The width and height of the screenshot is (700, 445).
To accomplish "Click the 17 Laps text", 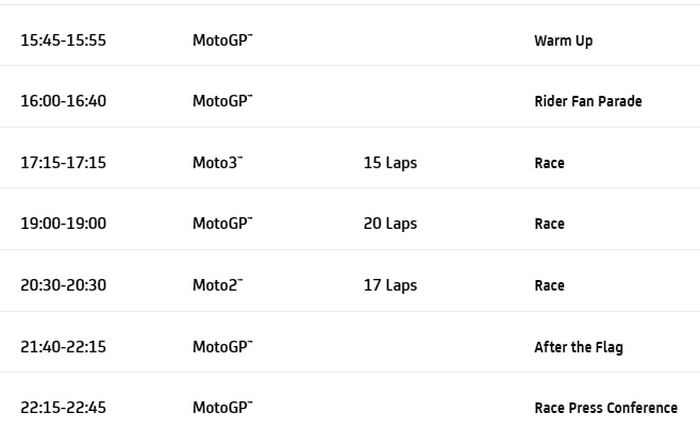I will tap(390, 285).
